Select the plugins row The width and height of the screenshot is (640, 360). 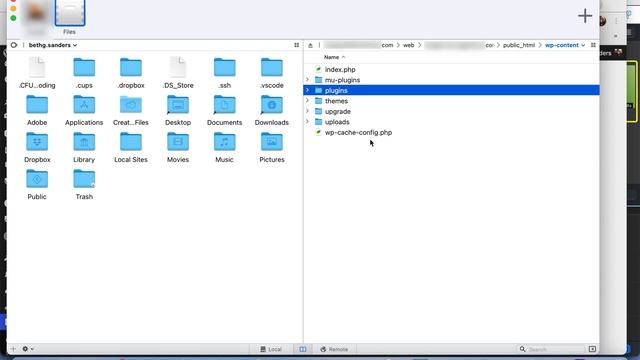coord(451,90)
